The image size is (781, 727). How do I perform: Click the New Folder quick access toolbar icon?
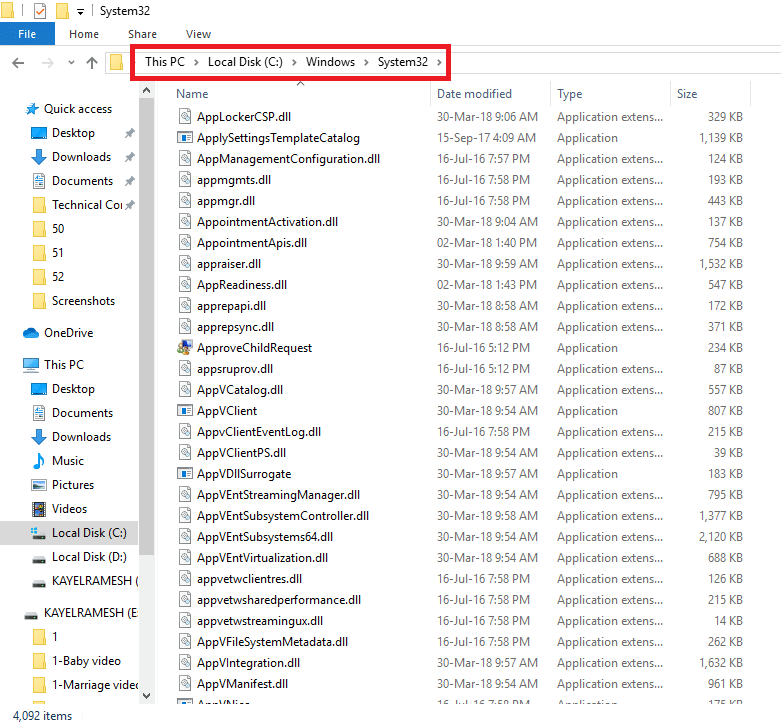click(62, 10)
